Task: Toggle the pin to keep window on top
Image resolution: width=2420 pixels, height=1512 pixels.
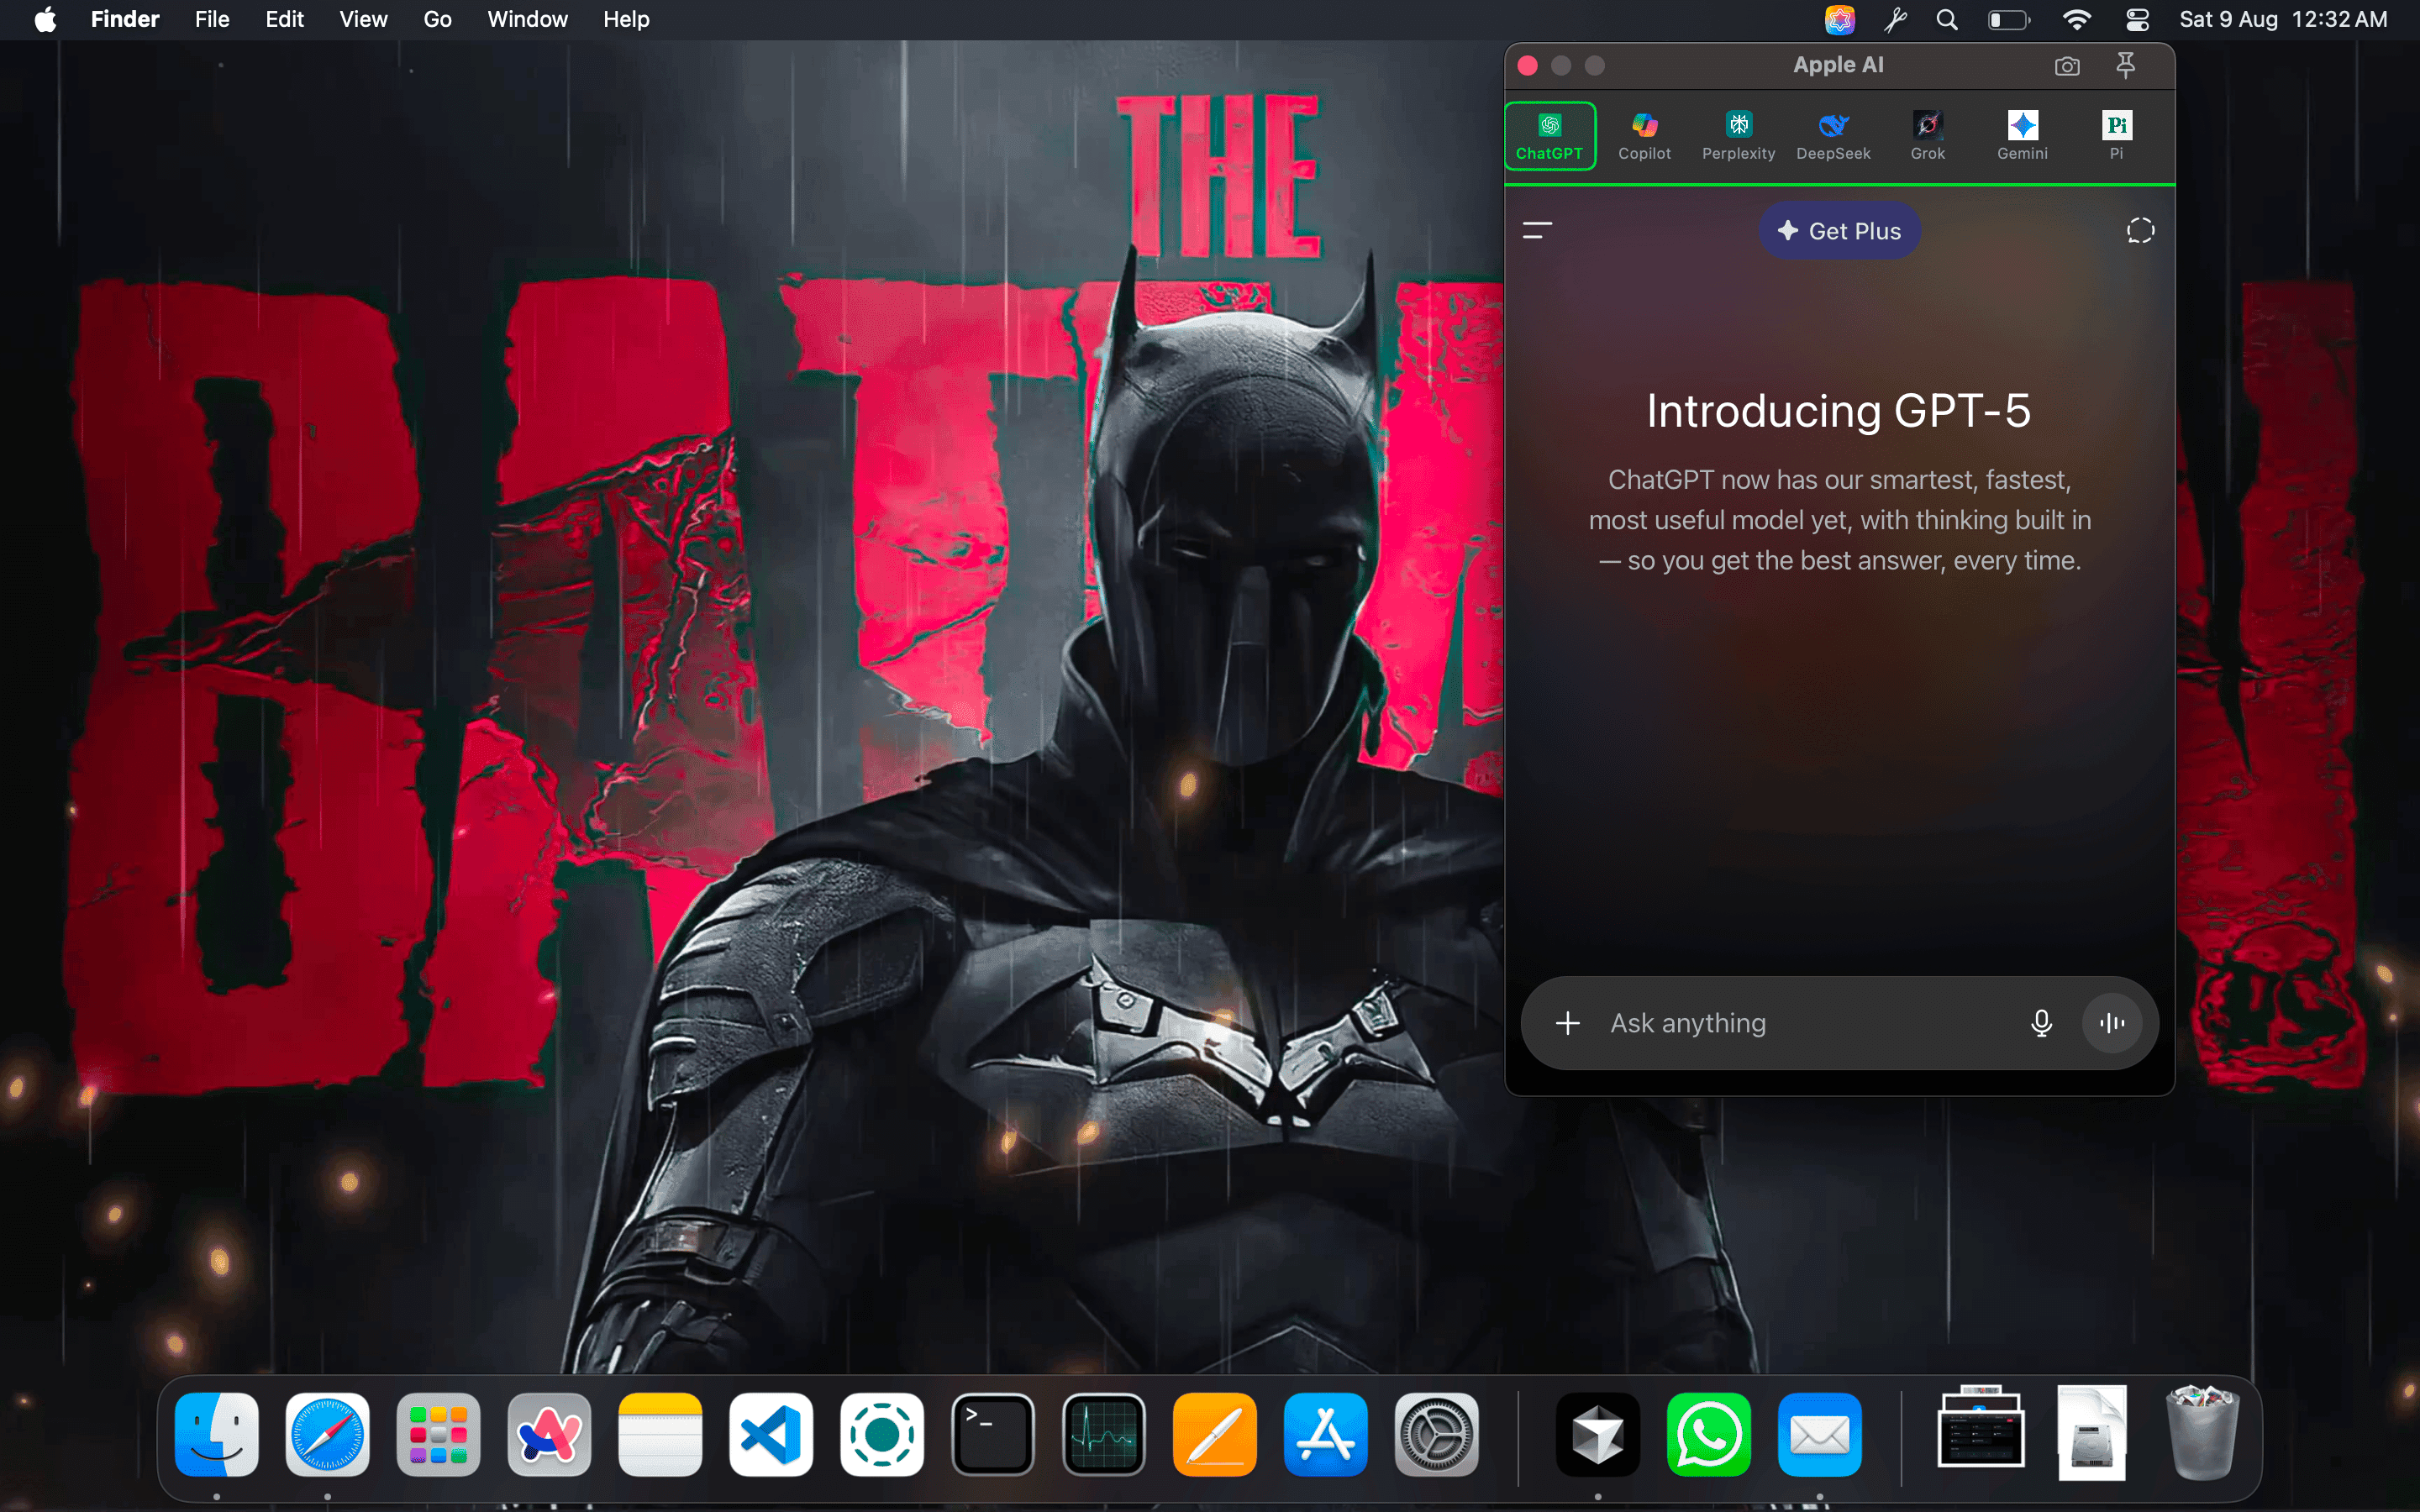Action: tap(2125, 66)
